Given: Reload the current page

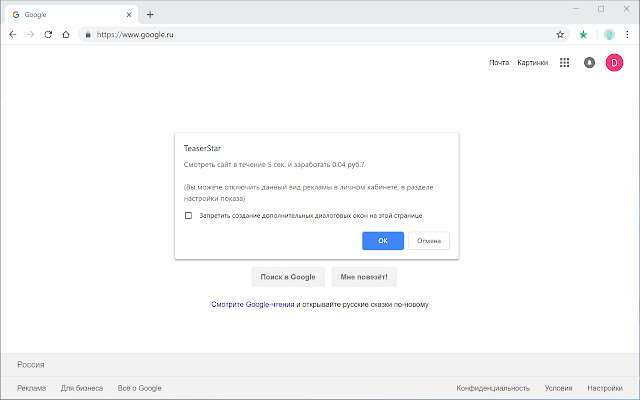Looking at the screenshot, I should (48, 33).
